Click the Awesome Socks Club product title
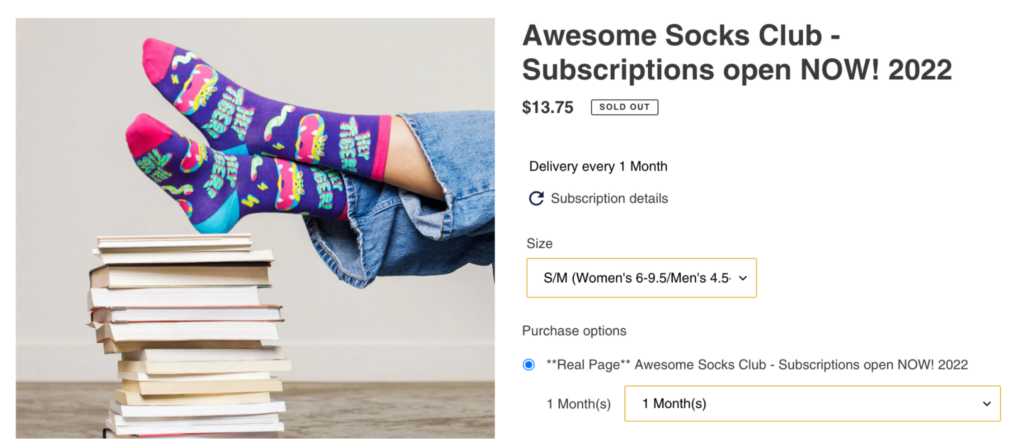Viewport: 1024px width, 439px height. pos(736,52)
